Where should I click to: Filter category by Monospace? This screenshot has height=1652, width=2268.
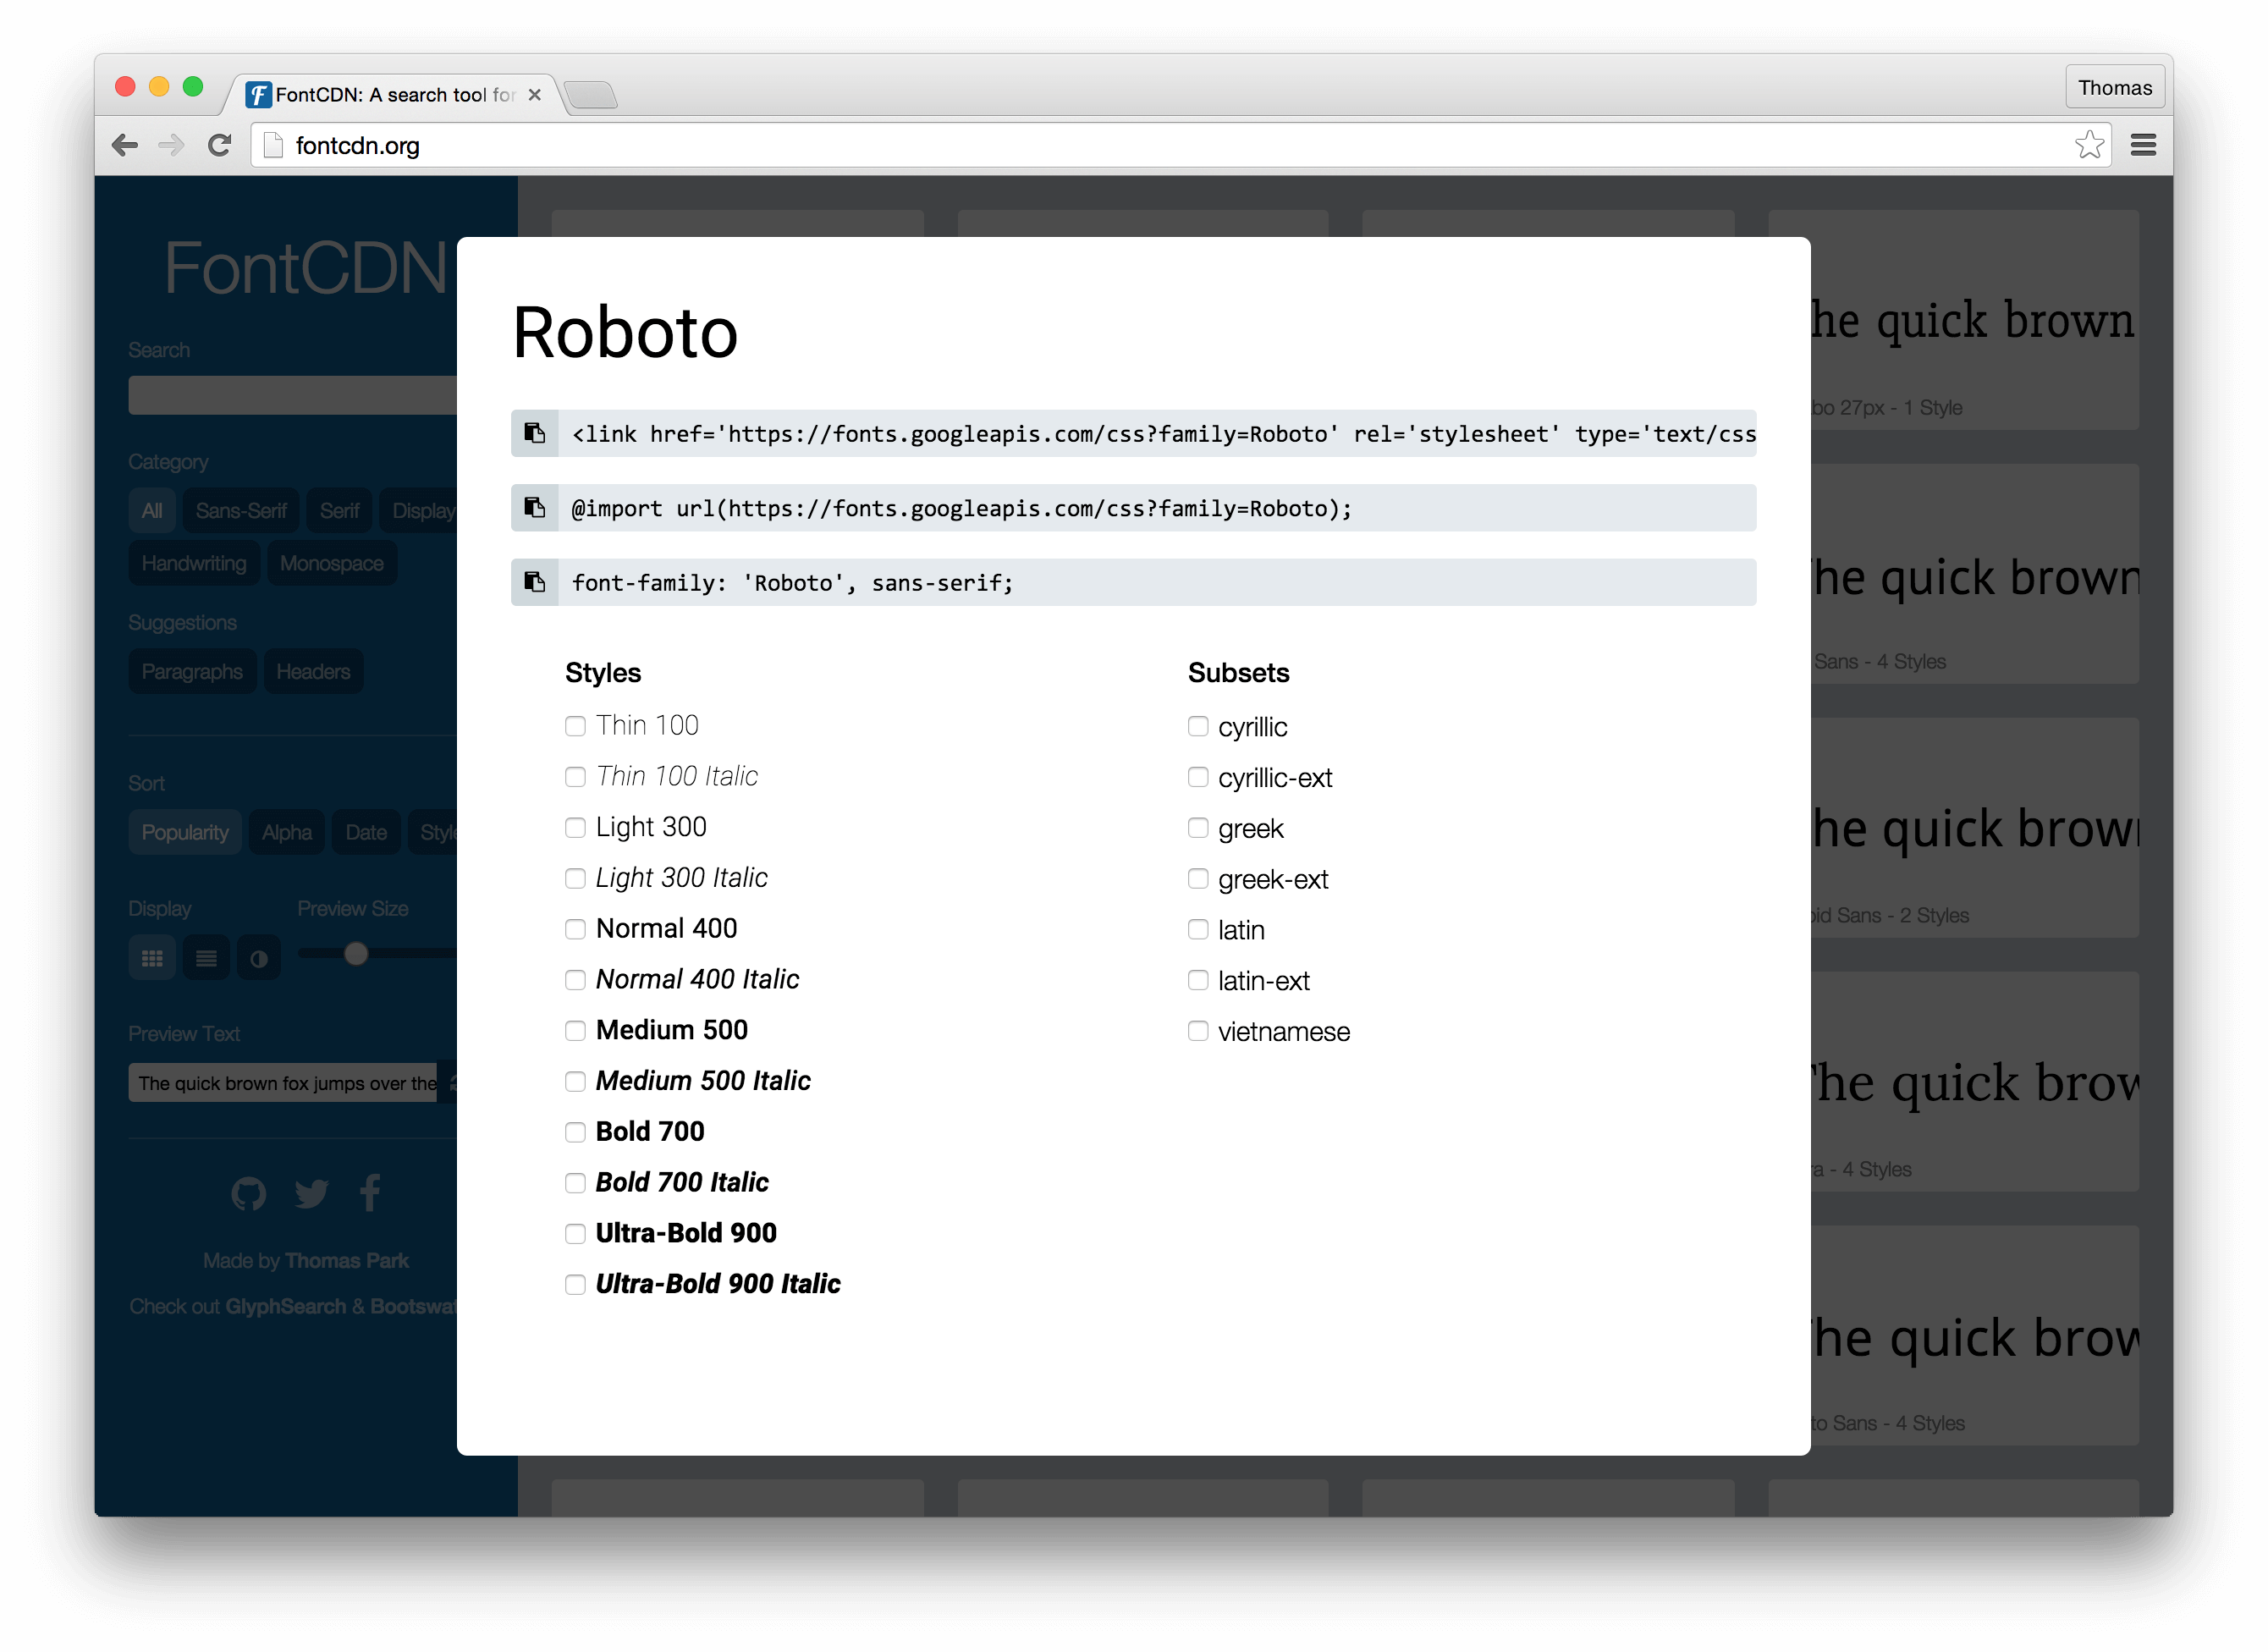pyautogui.click(x=331, y=563)
